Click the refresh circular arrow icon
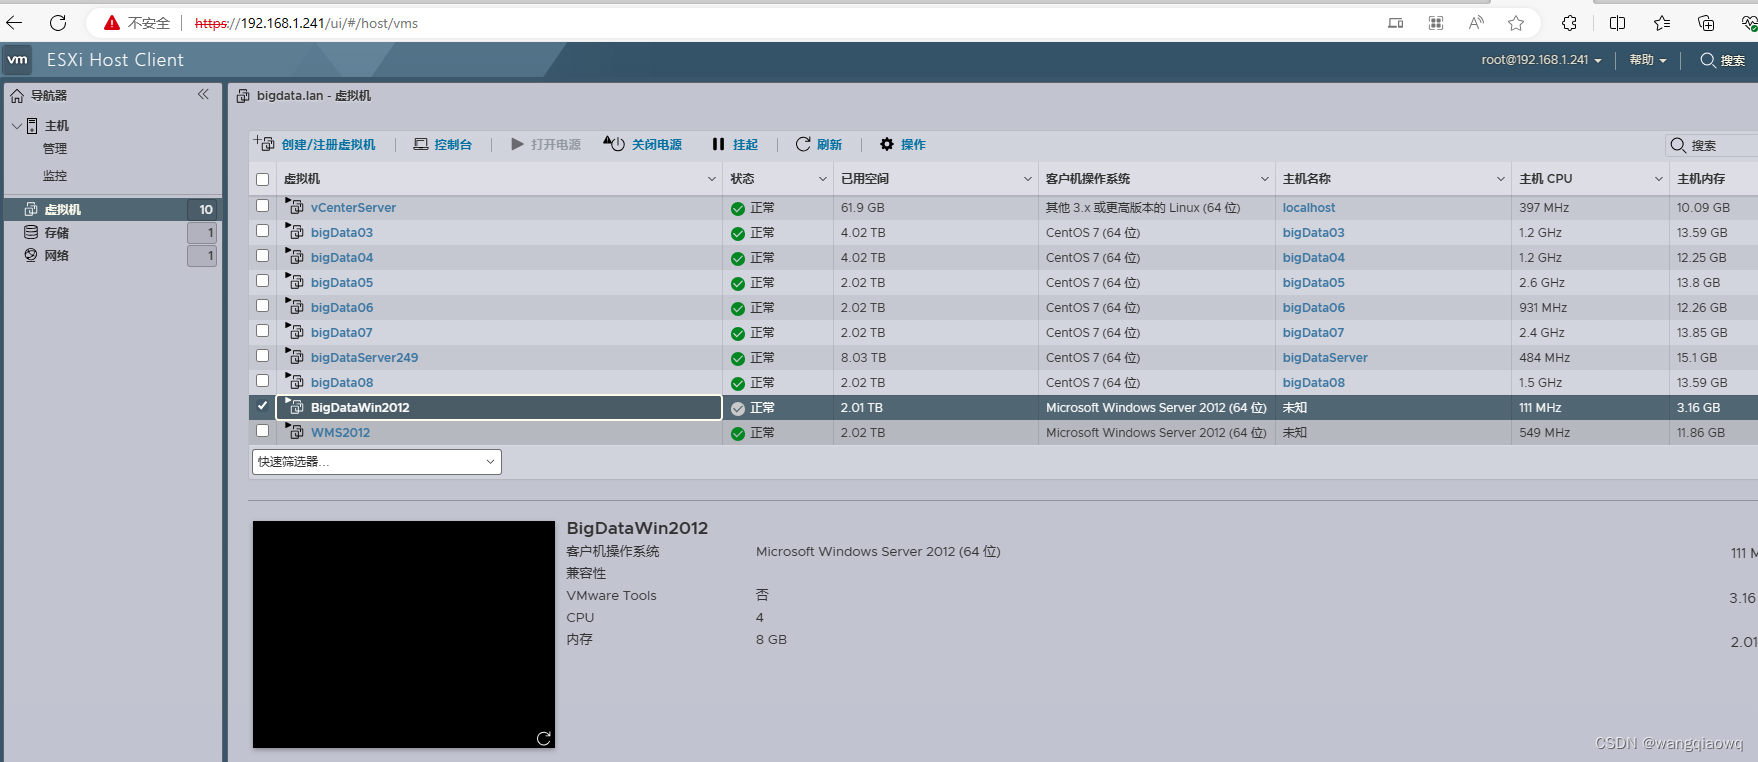 click(803, 144)
